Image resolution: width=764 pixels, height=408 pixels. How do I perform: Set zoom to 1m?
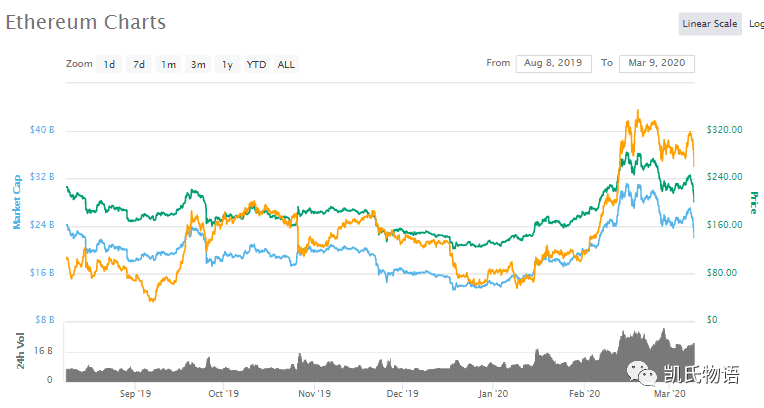(x=169, y=64)
